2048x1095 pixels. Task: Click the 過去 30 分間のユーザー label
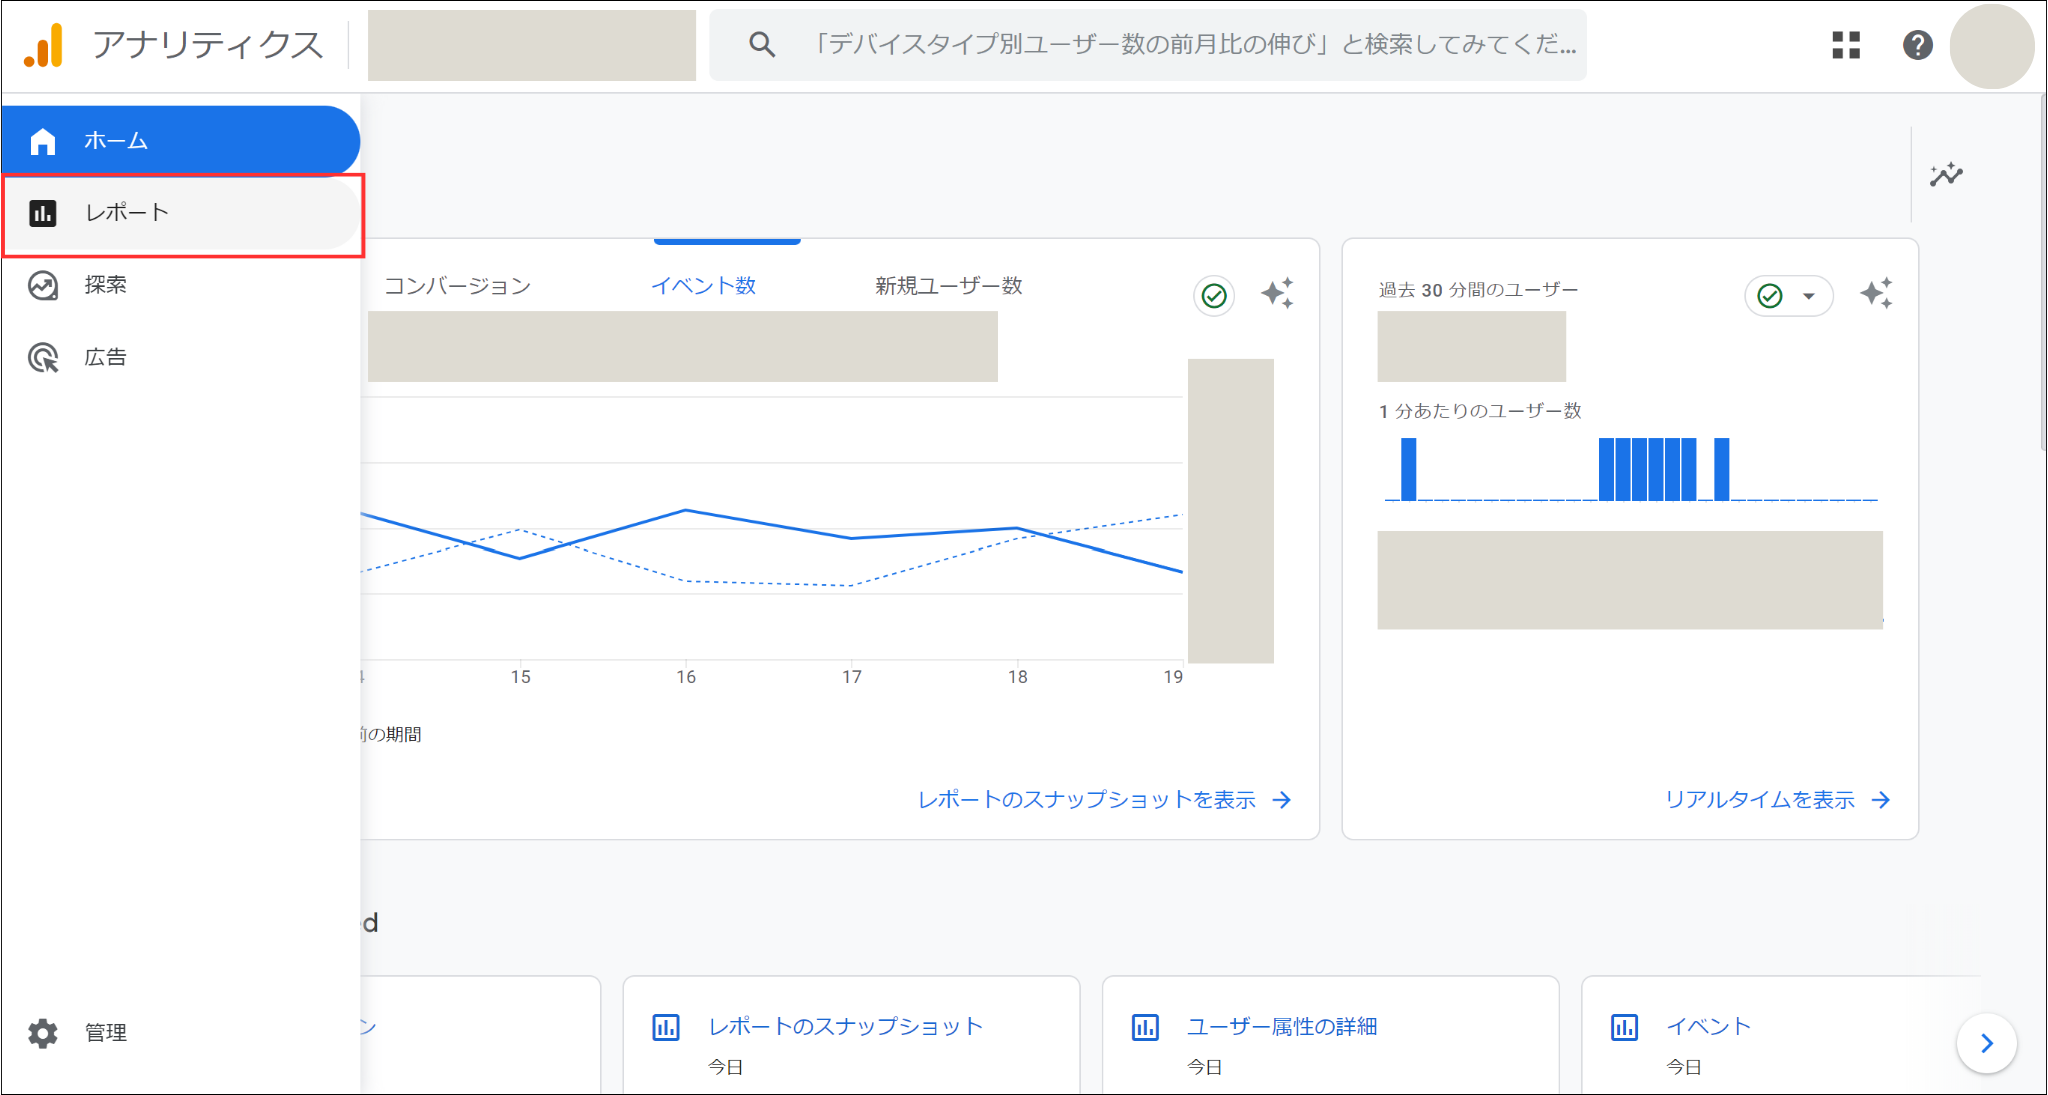1478,290
